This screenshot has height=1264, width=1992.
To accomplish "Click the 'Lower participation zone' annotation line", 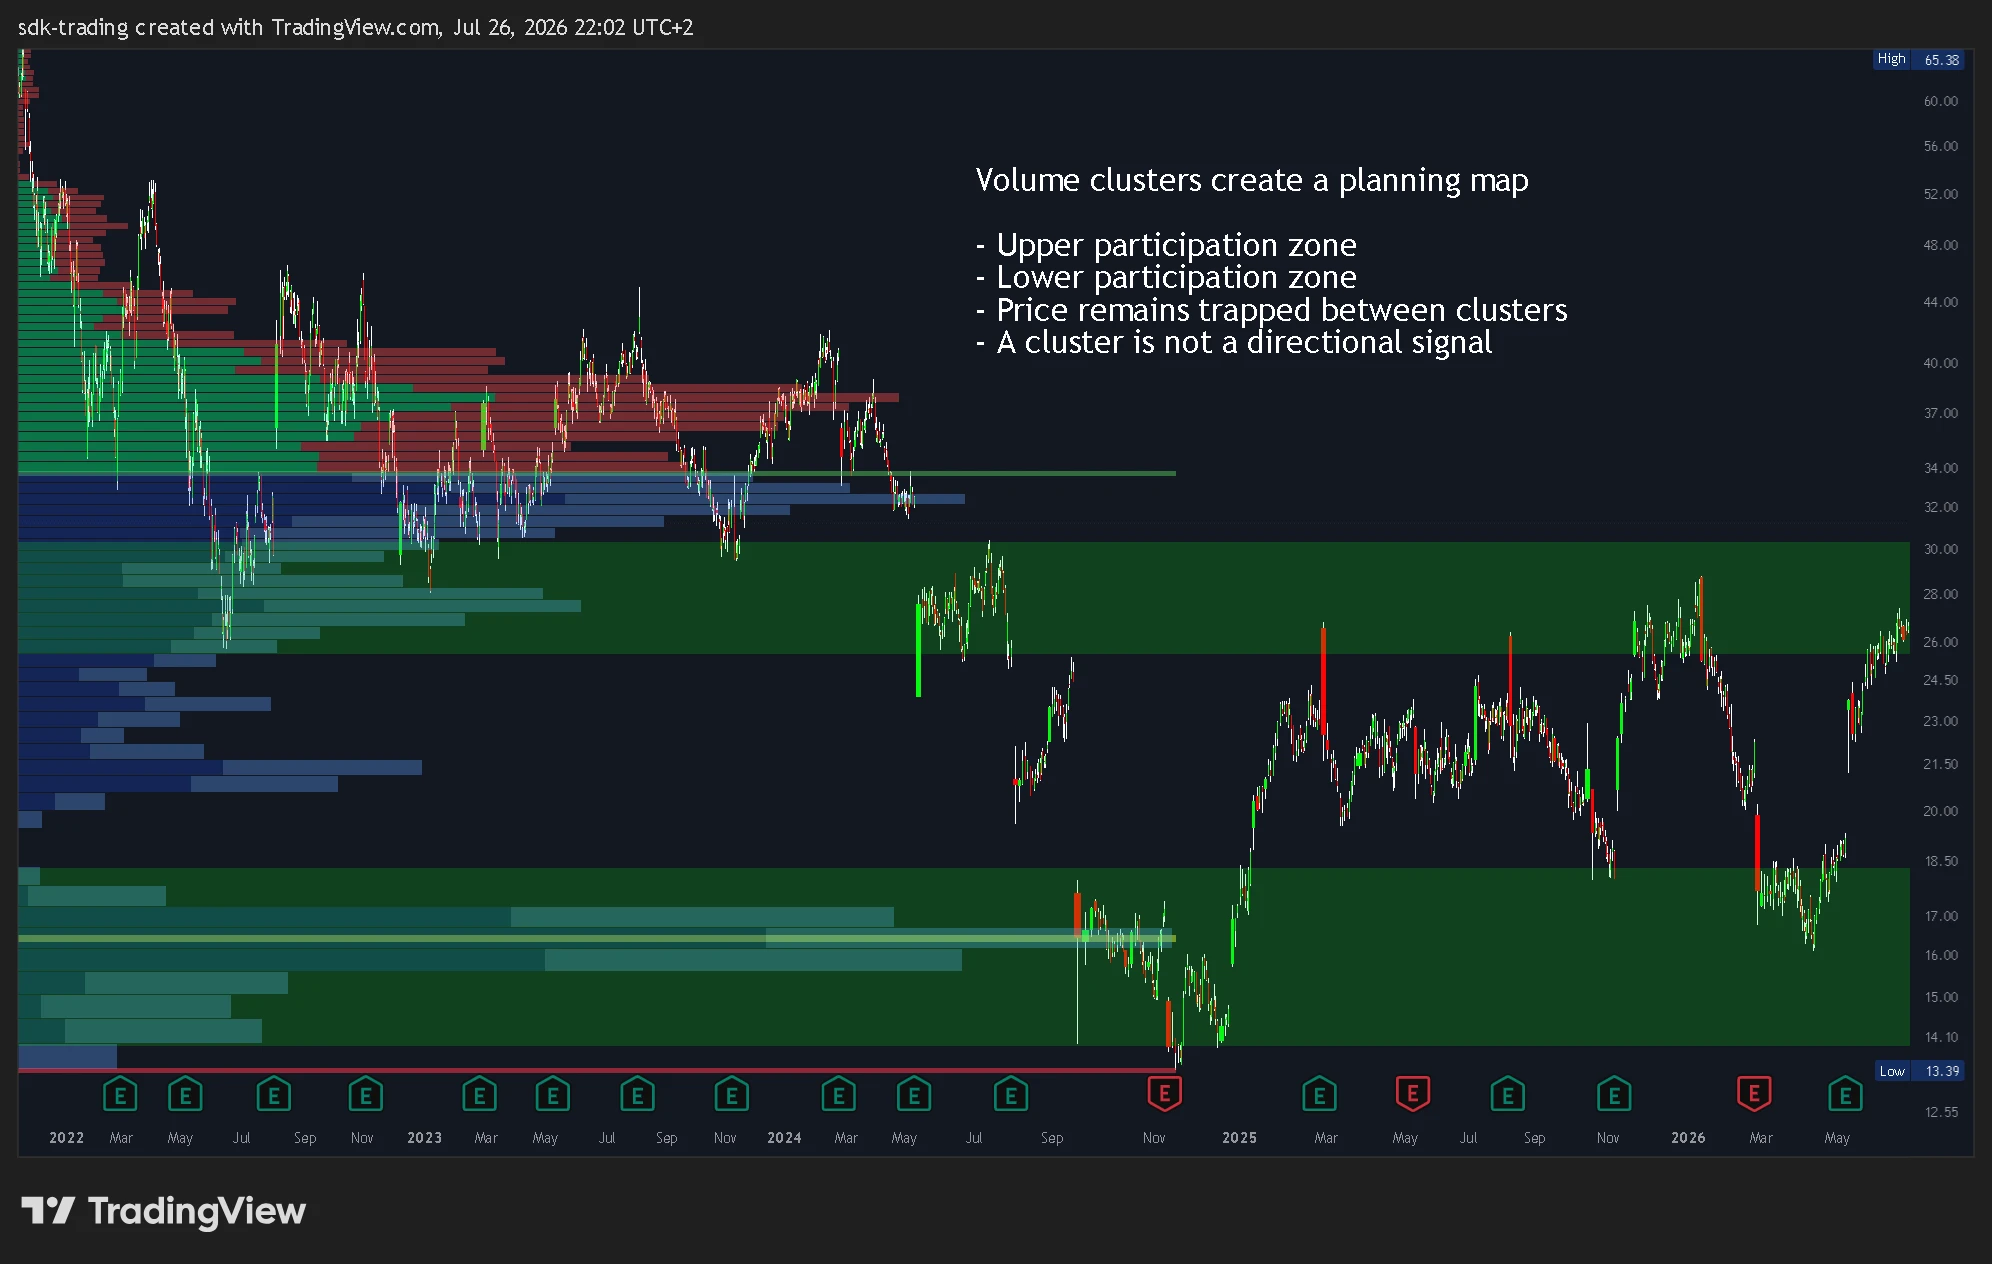I will coord(1166,277).
